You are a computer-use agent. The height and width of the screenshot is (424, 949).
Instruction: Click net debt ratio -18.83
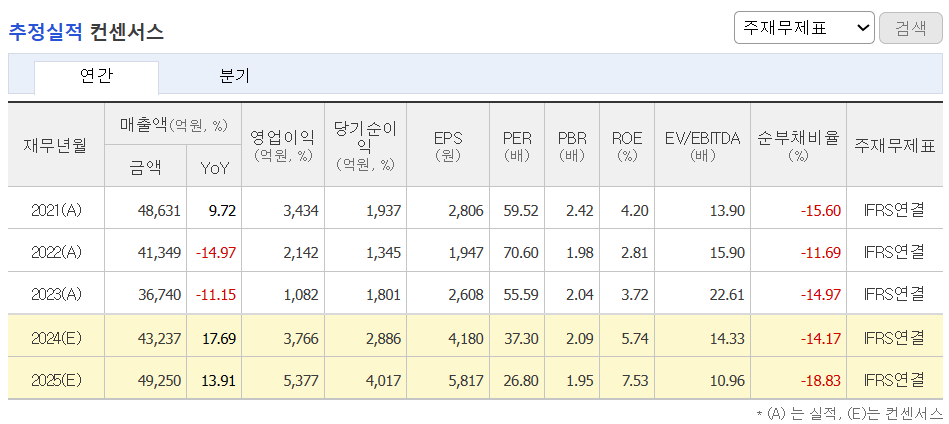[x=821, y=380]
